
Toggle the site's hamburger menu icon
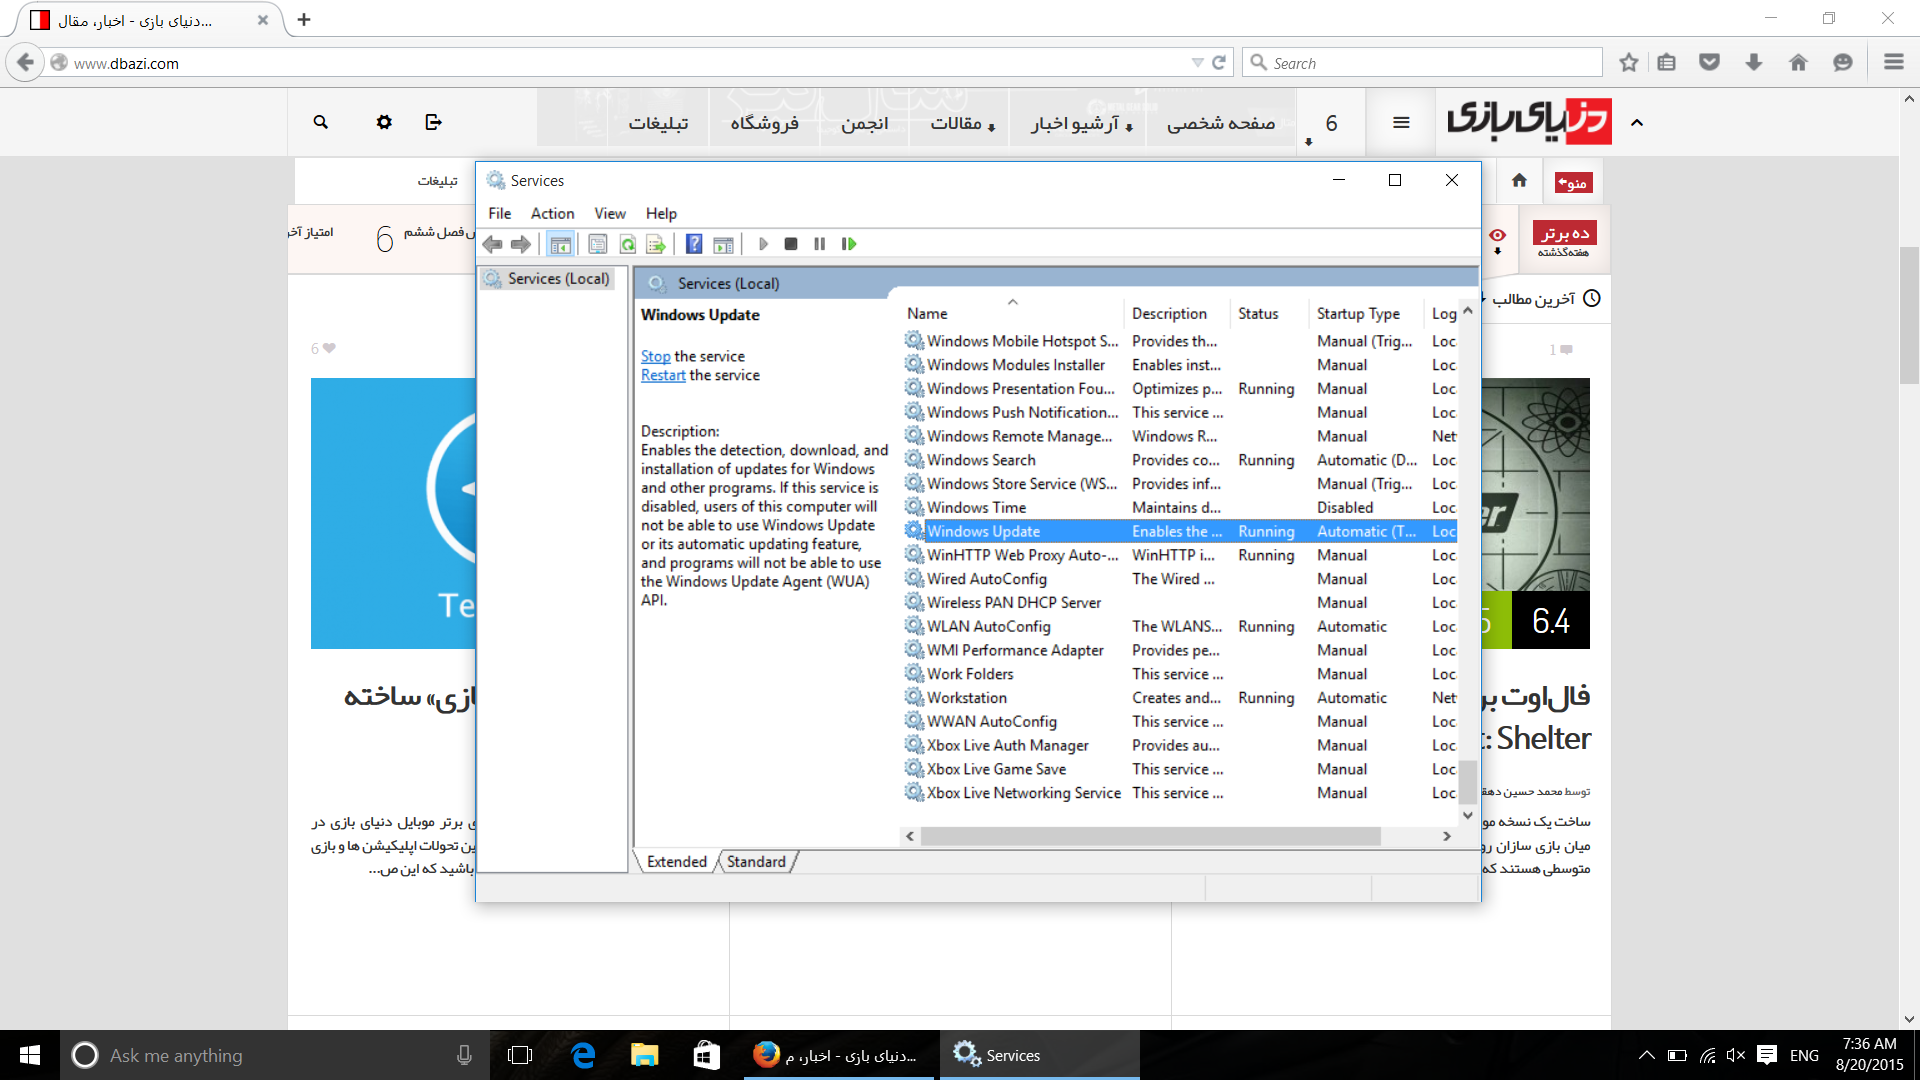(x=1401, y=122)
